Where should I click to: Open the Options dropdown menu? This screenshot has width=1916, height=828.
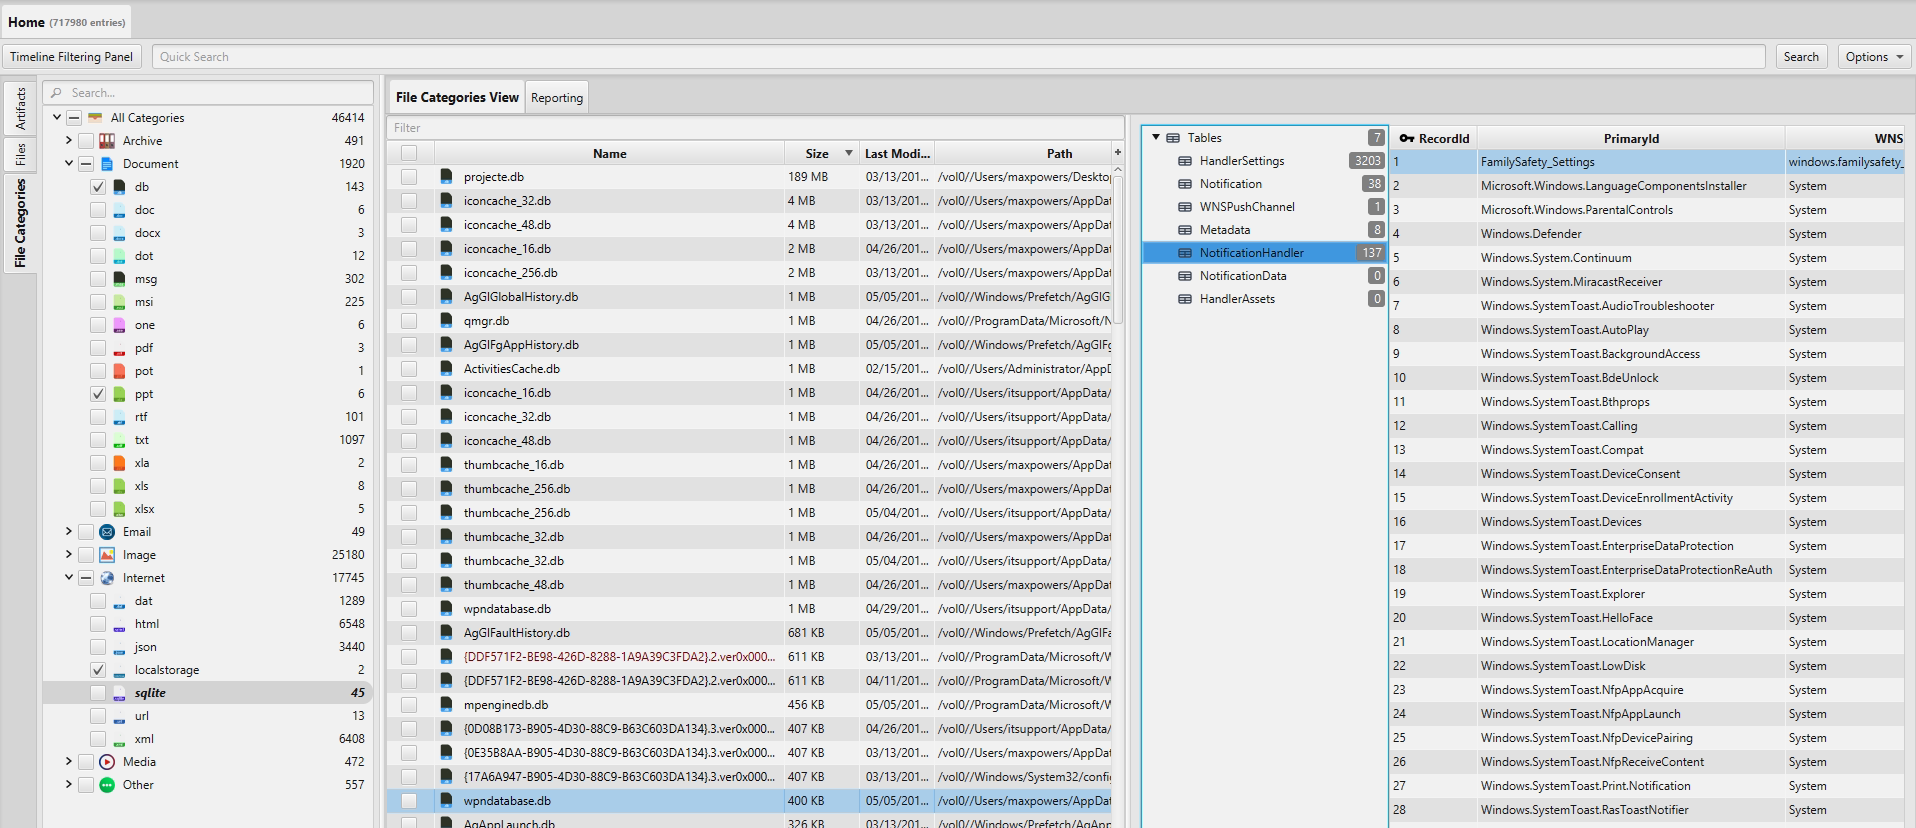click(x=1874, y=57)
